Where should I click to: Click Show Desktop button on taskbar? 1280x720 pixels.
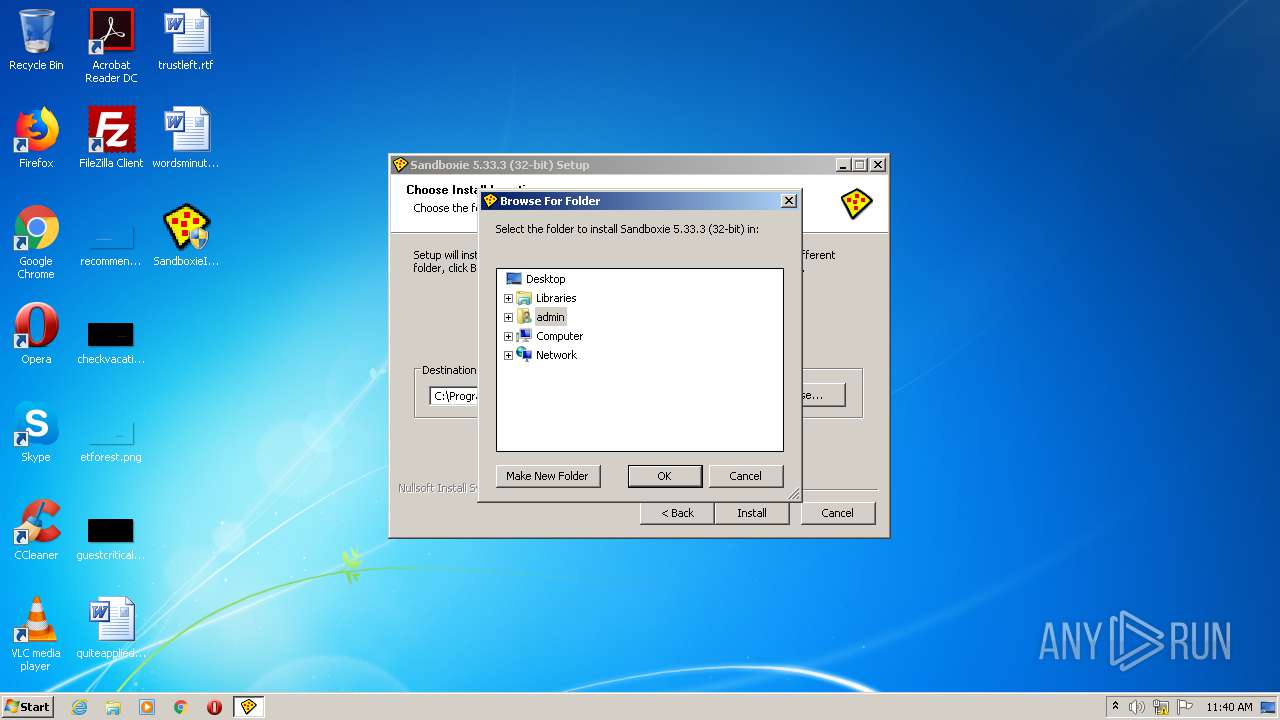(1268, 707)
